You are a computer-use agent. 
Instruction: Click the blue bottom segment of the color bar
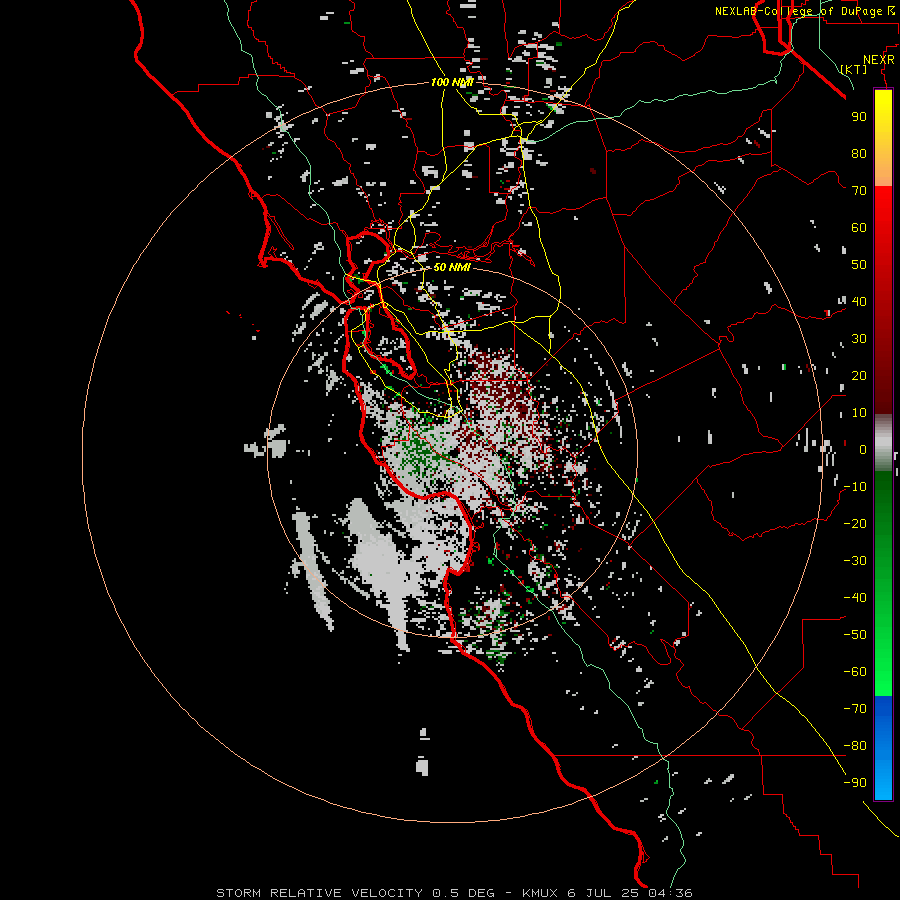[883, 748]
